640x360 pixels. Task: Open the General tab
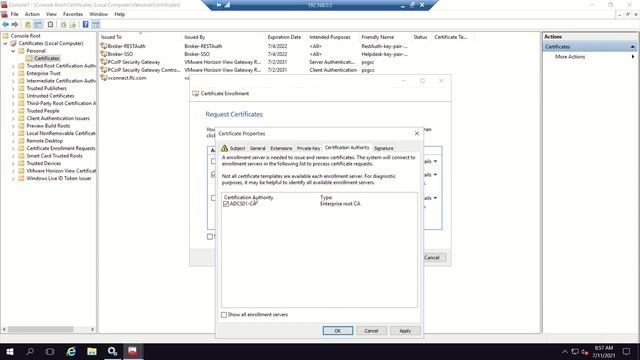tap(258, 148)
